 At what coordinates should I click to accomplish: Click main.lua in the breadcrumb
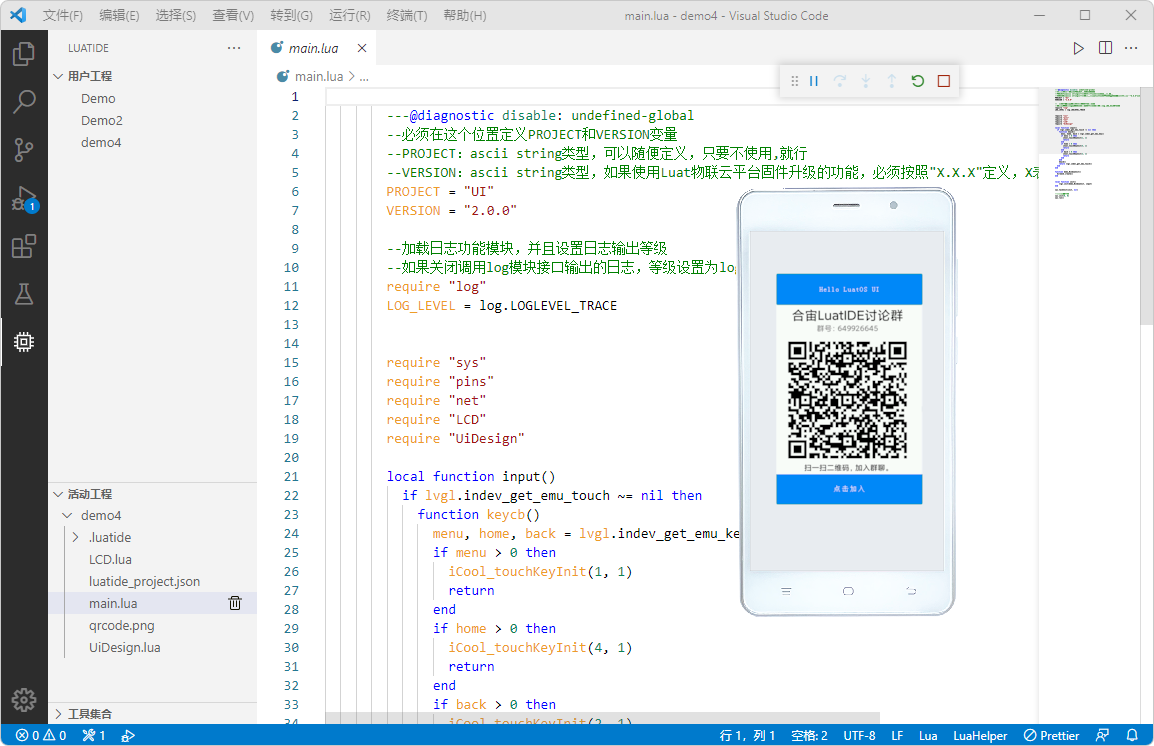pyautogui.click(x=319, y=77)
